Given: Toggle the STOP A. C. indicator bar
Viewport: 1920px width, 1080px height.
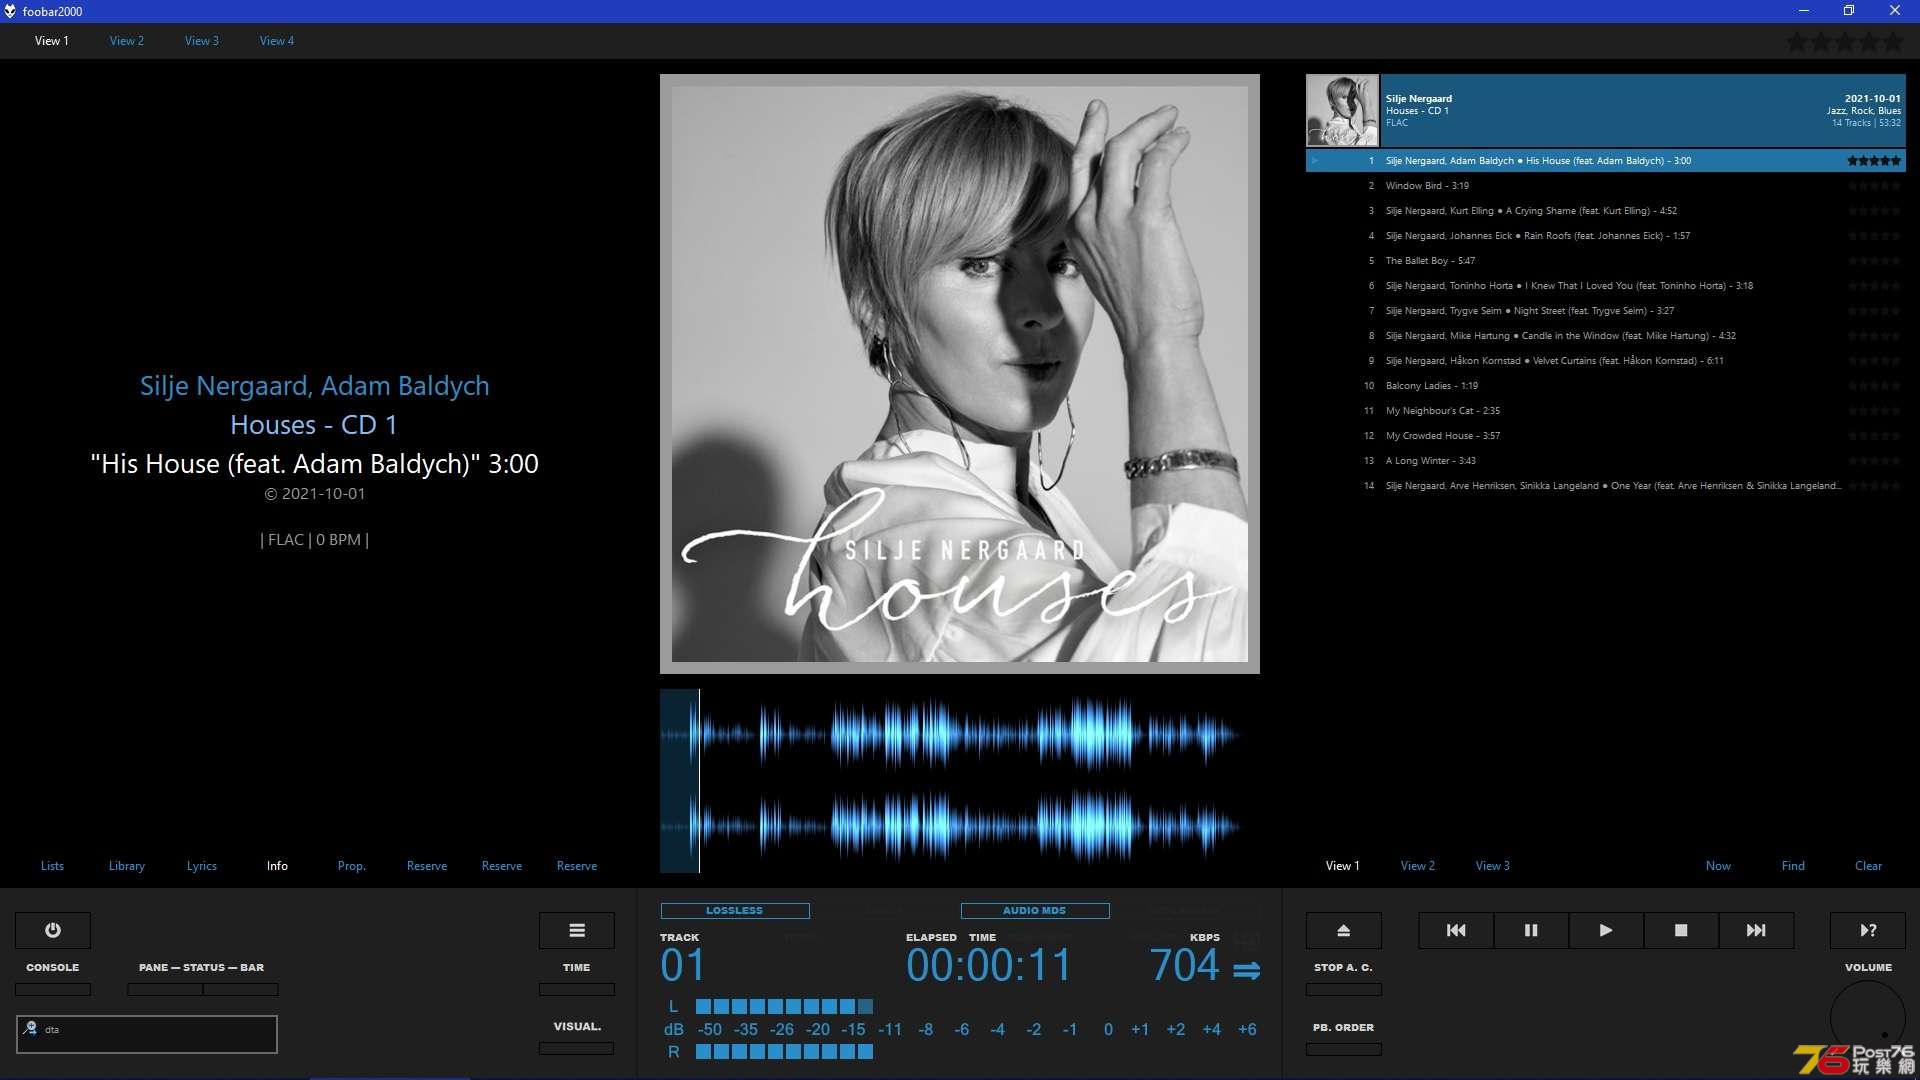Looking at the screenshot, I should tap(1344, 989).
